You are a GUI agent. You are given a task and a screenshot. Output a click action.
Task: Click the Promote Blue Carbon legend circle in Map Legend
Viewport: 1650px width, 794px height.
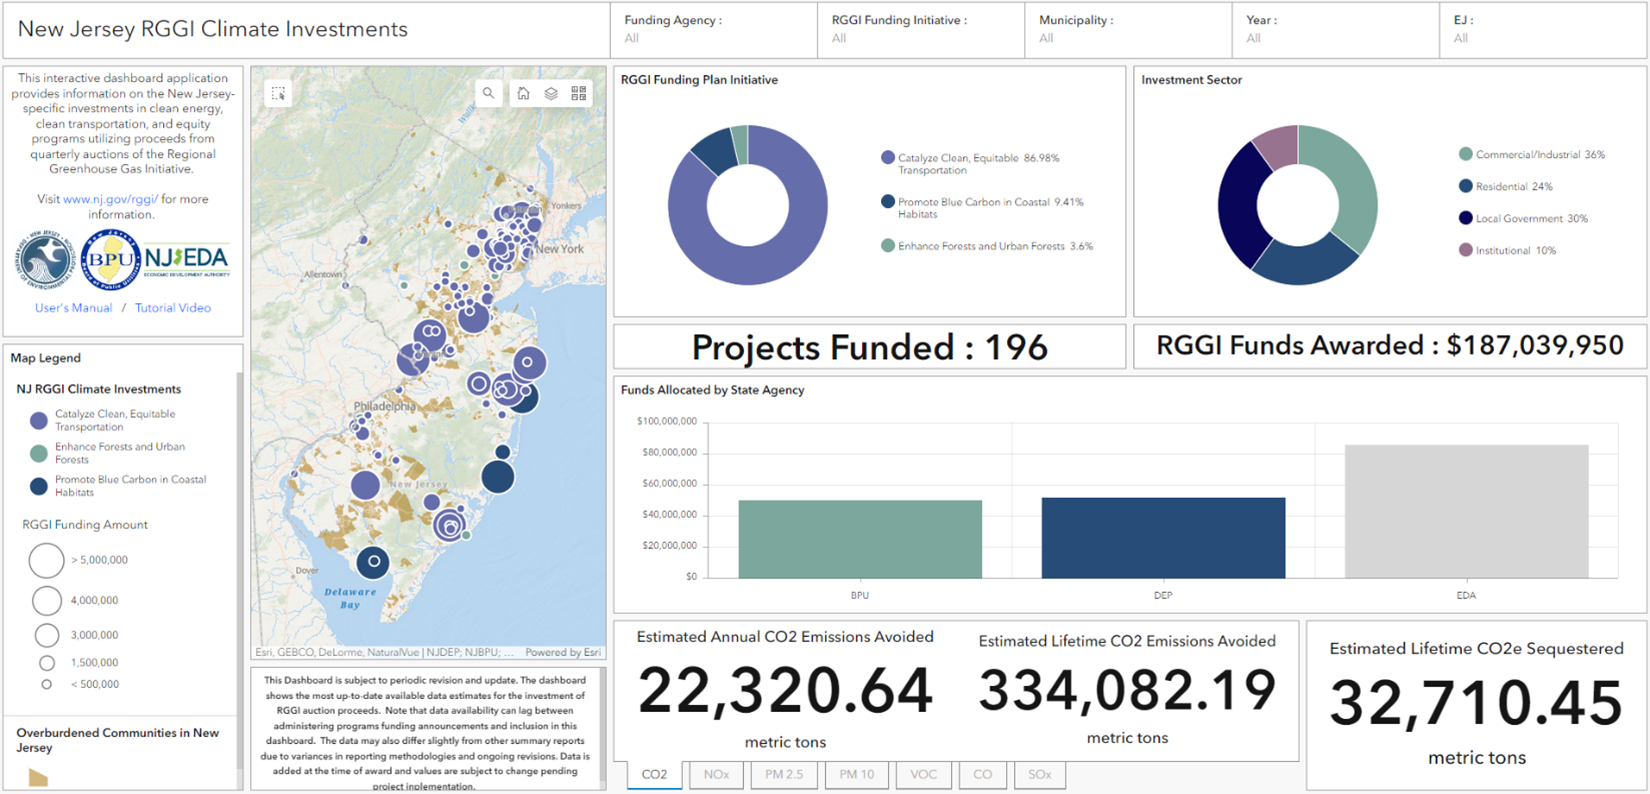[38, 486]
